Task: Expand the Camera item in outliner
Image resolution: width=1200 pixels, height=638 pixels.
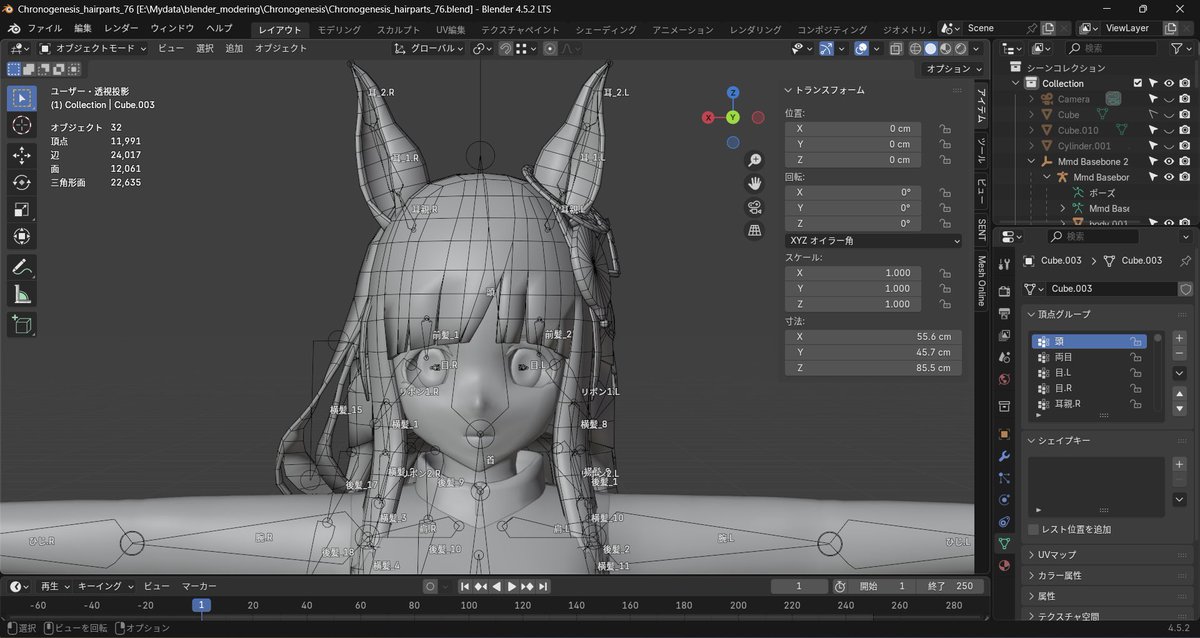Action: point(1032,99)
